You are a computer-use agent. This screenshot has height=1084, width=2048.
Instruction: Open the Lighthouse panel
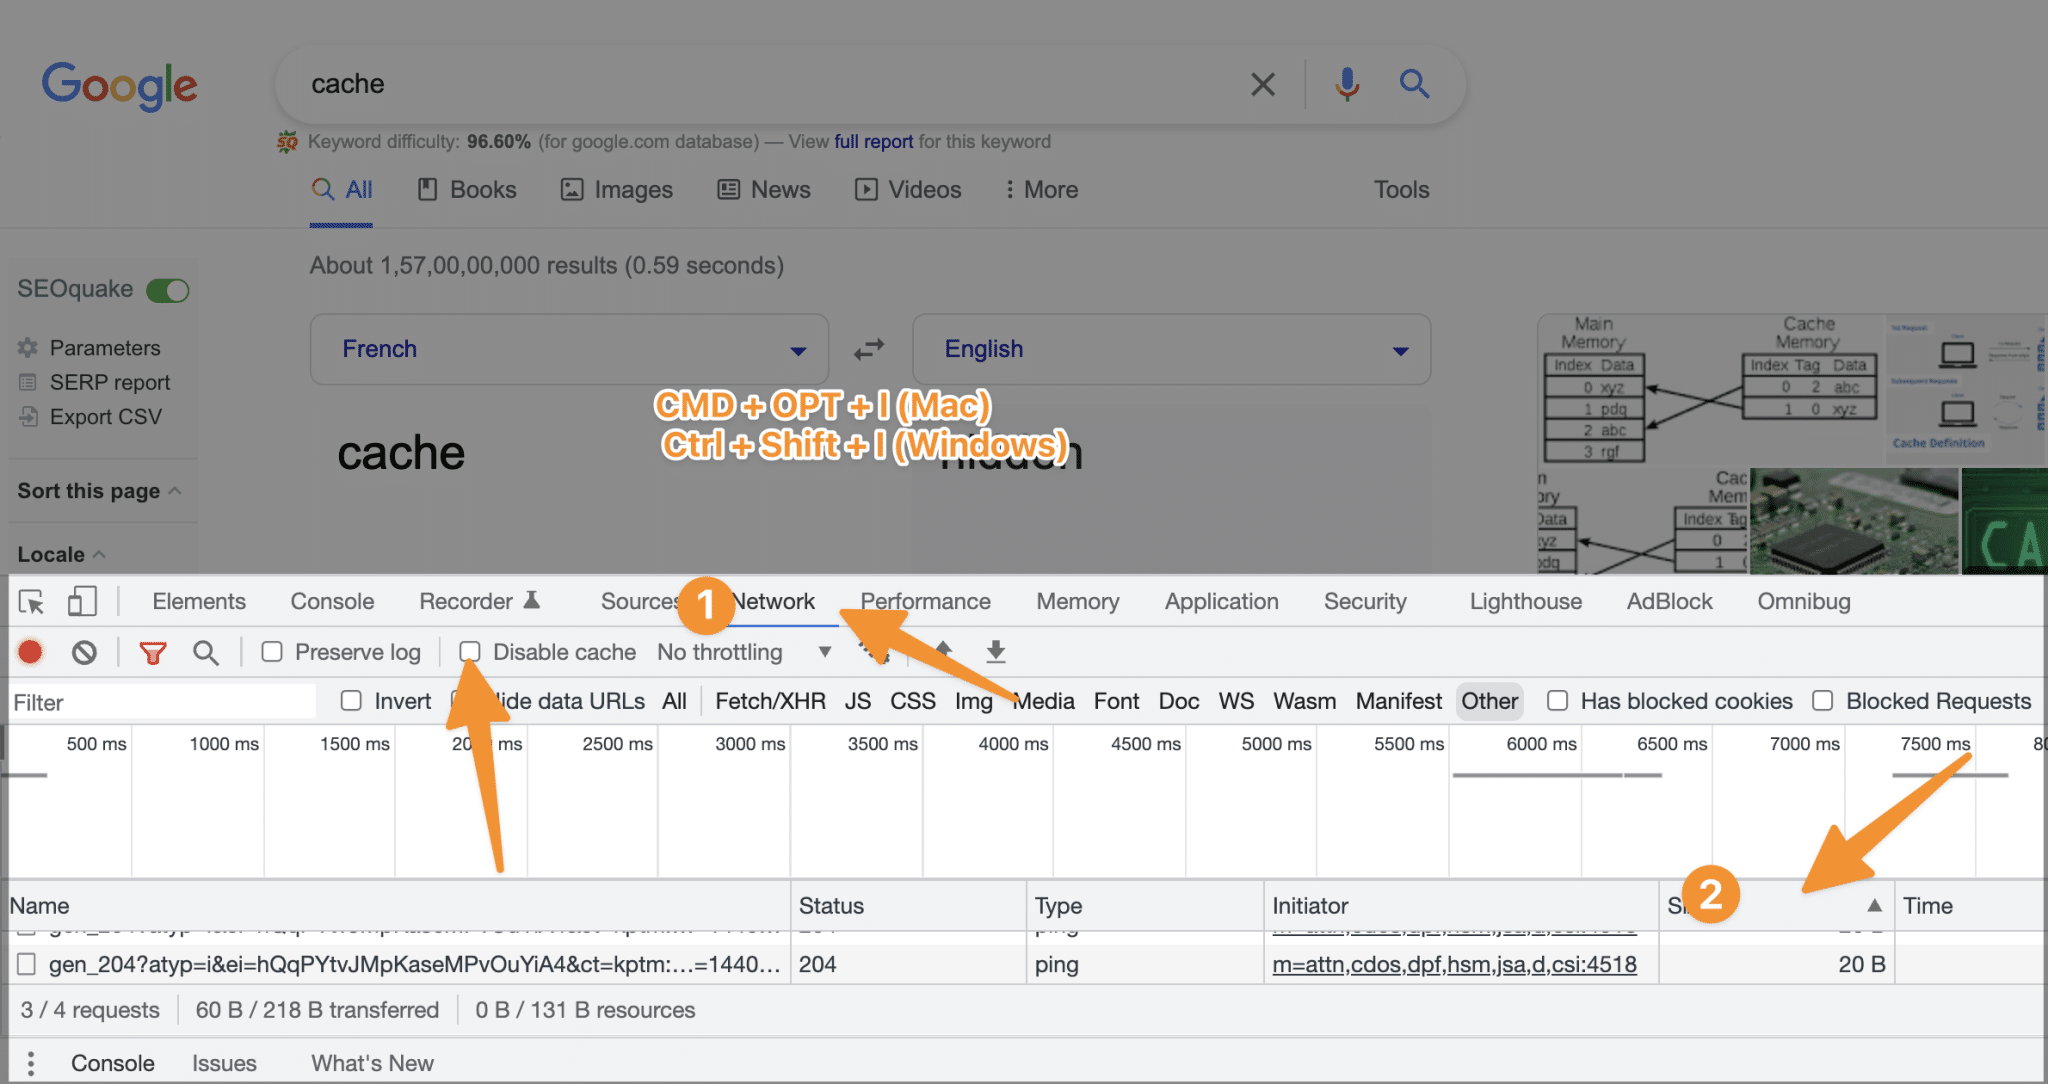point(1524,601)
